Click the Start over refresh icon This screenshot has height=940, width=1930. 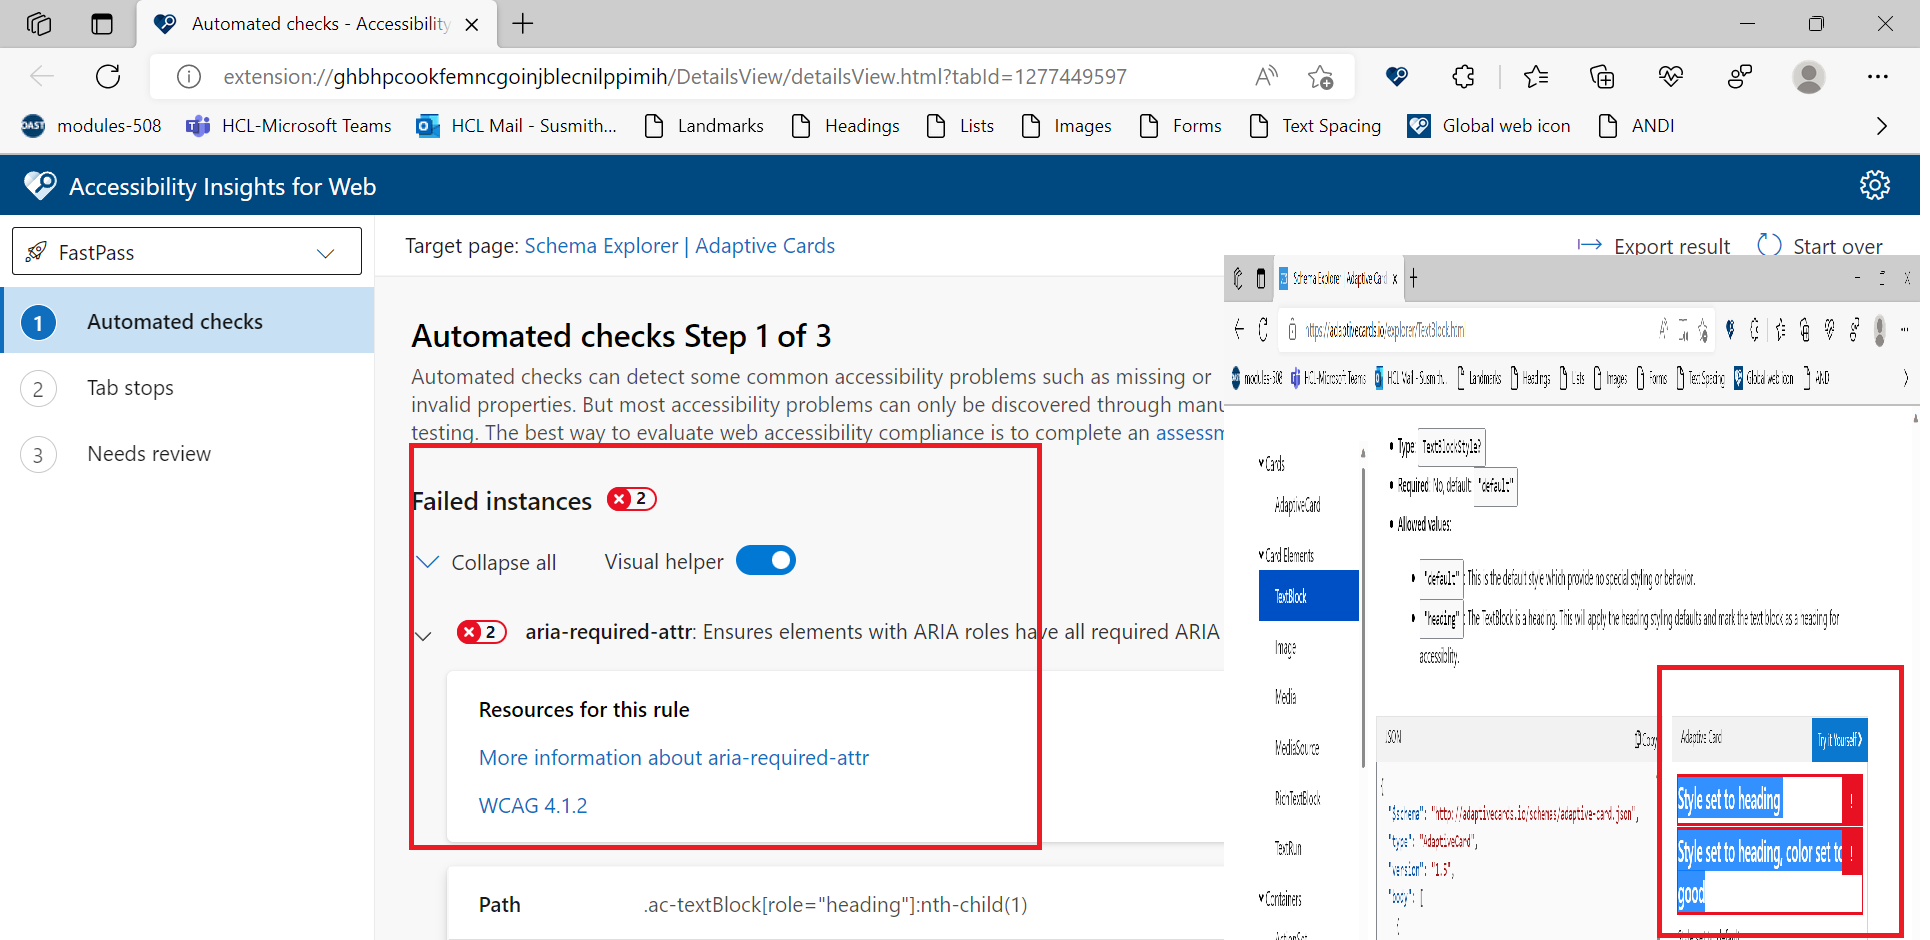[x=1769, y=245]
